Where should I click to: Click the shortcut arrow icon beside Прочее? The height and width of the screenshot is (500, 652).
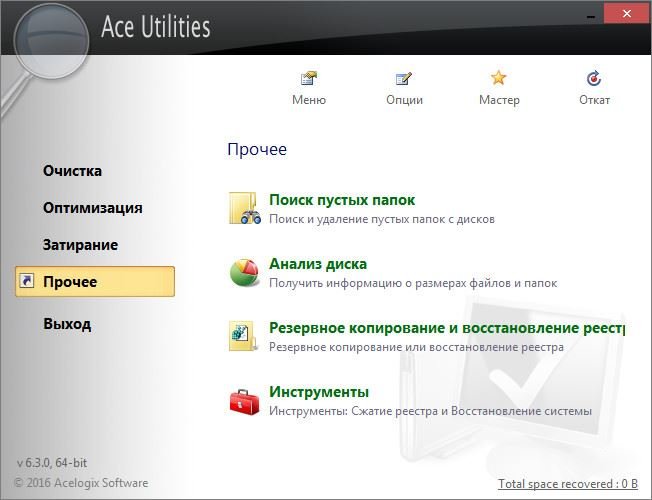(27, 281)
